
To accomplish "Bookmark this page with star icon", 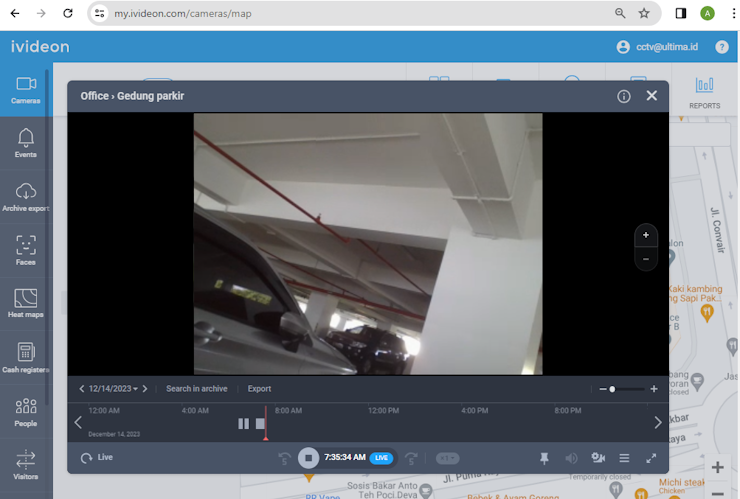I will point(644,13).
